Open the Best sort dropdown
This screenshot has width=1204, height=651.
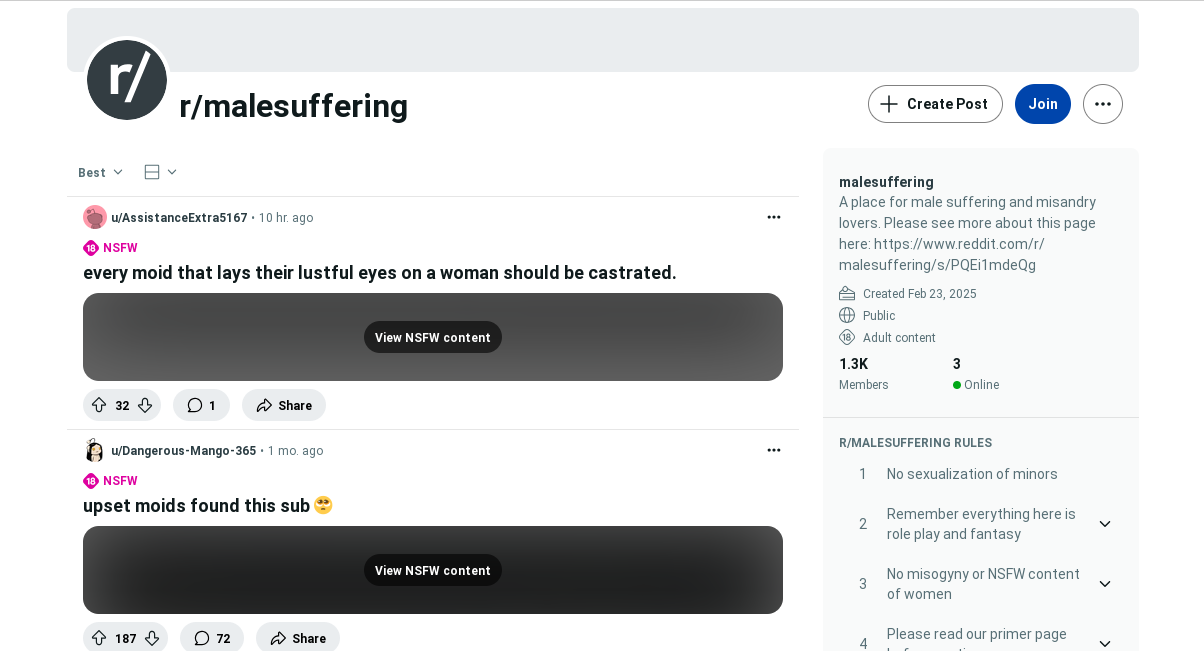tap(101, 172)
